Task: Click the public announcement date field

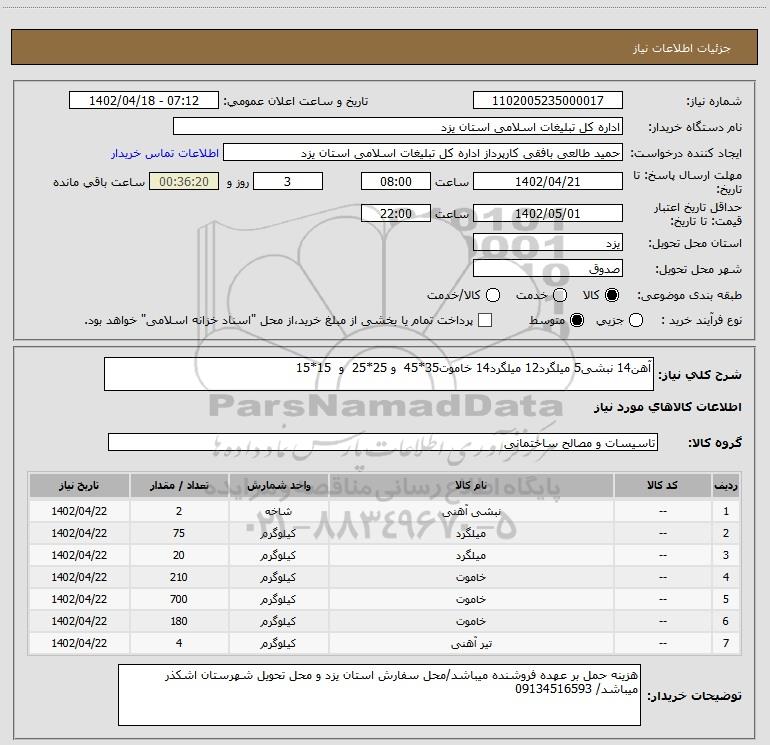Action: pos(144,100)
